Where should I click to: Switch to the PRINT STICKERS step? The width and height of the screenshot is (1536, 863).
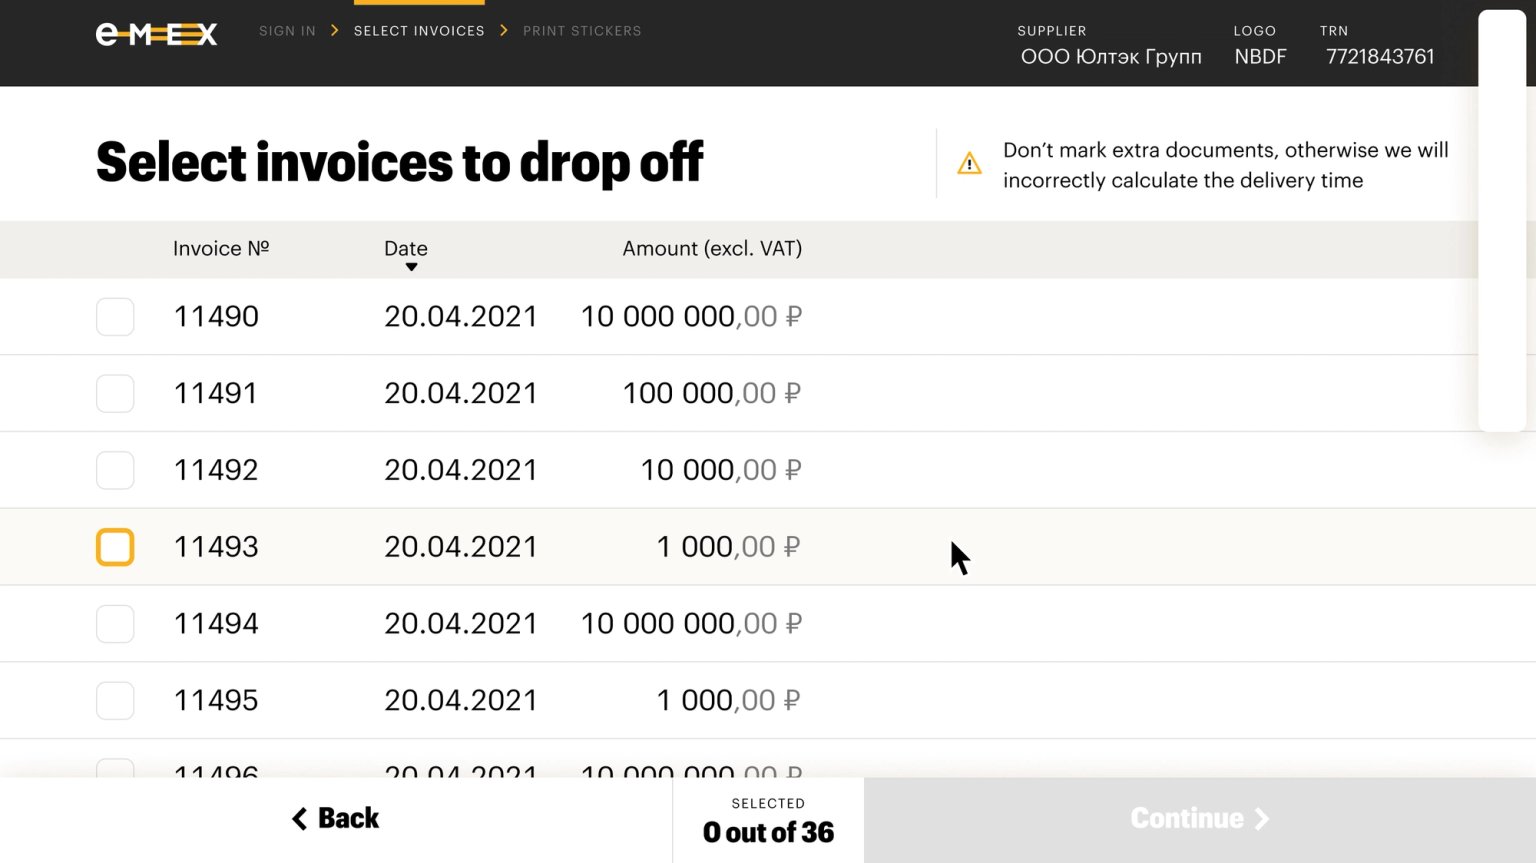tap(582, 31)
